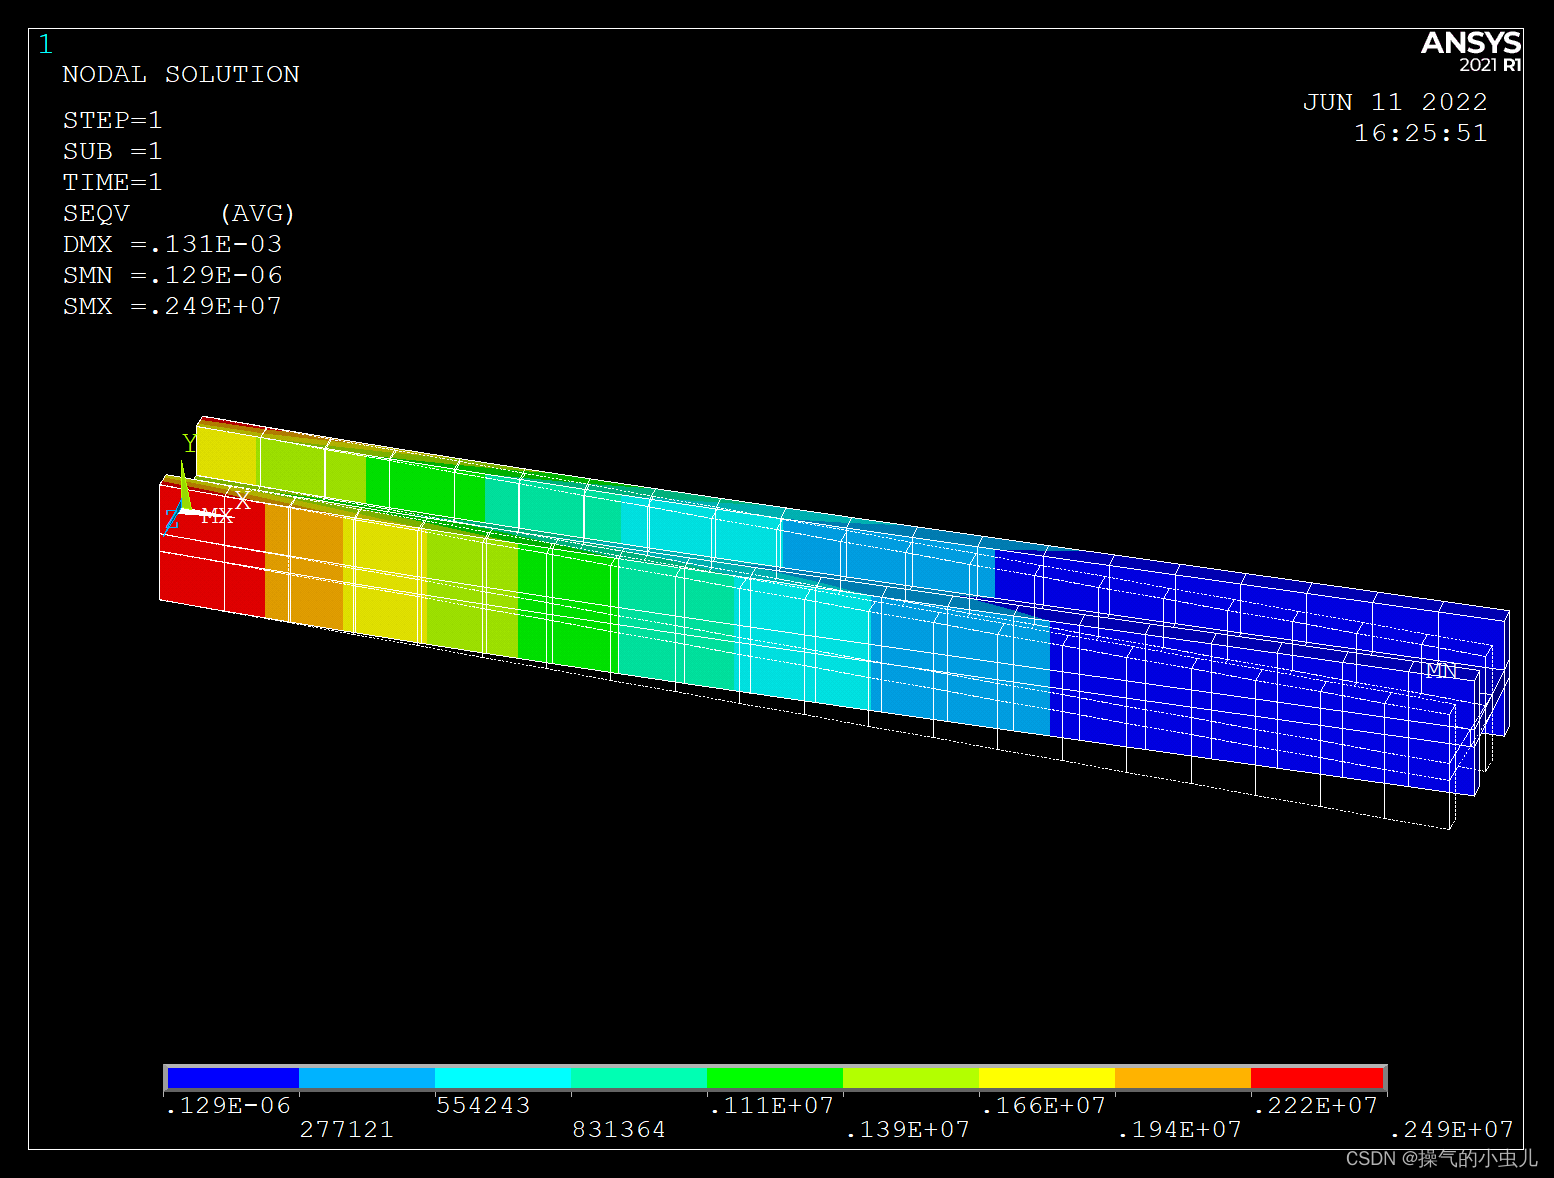Click the MN minimum stress marker

point(1440,671)
